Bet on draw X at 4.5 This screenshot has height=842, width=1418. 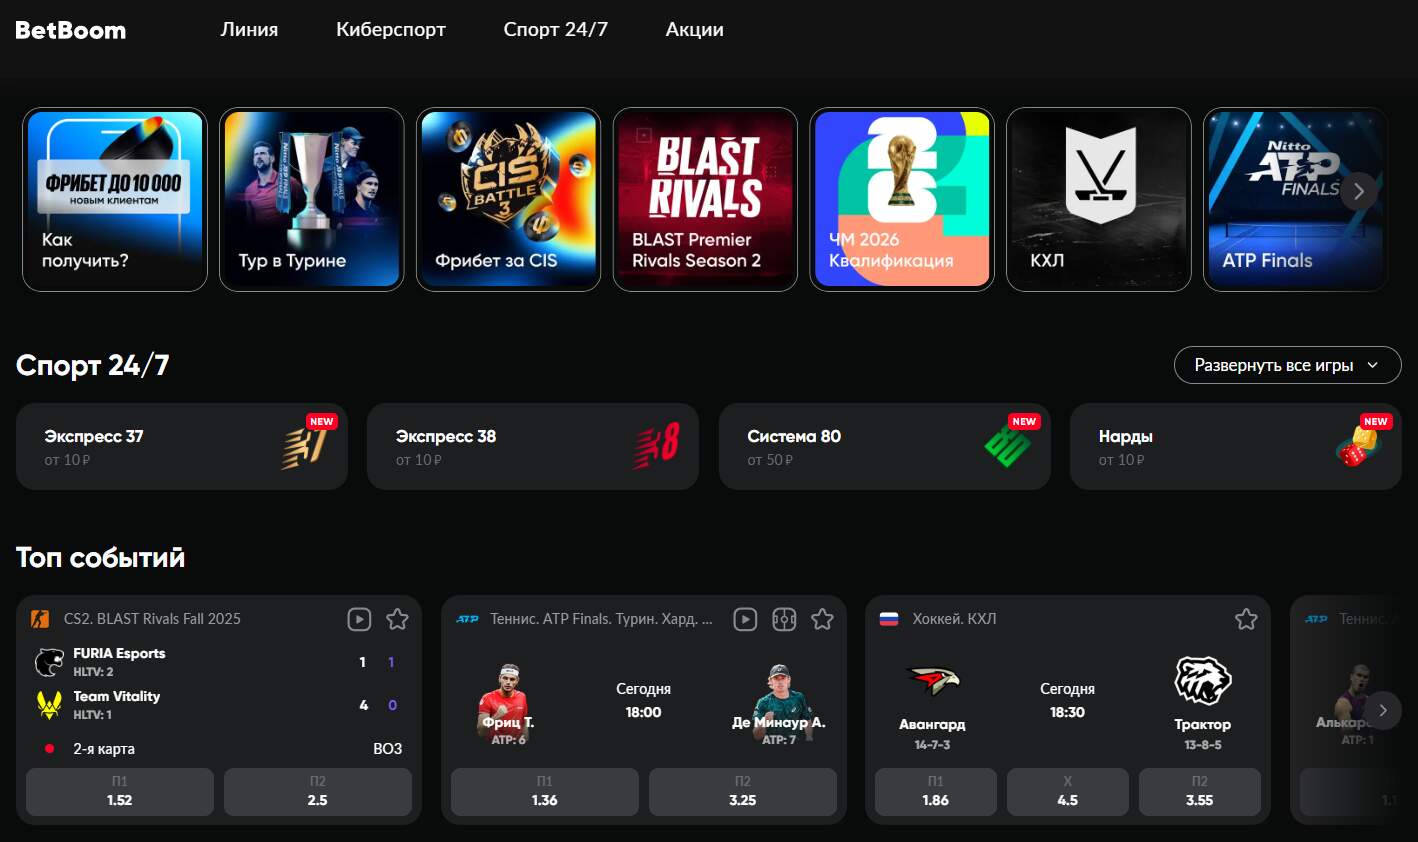[x=1067, y=792]
